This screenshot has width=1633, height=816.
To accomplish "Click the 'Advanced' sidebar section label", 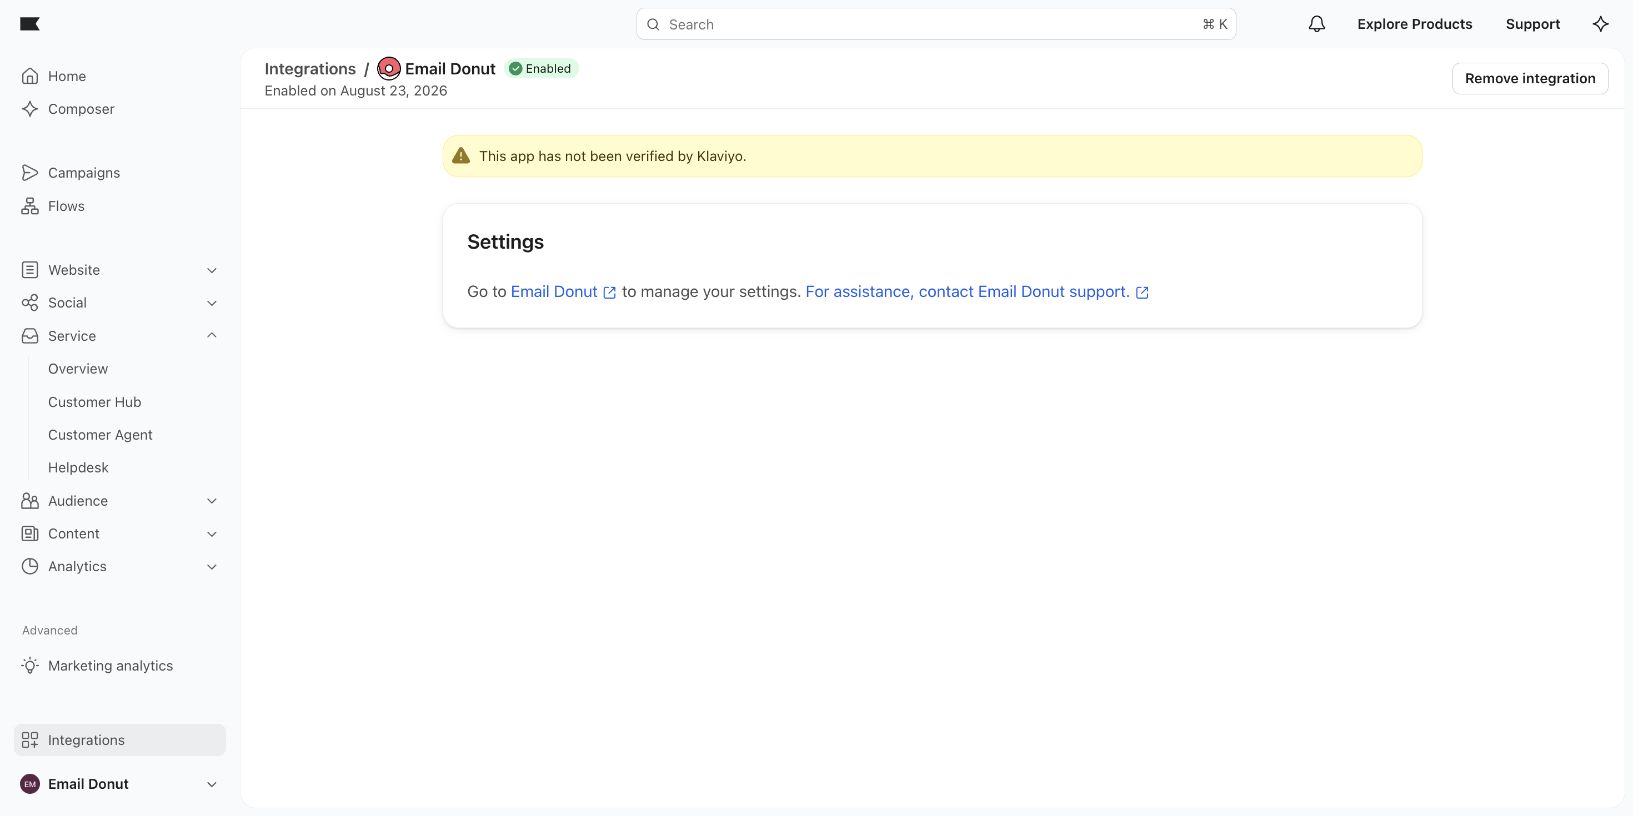I will pos(50,630).
